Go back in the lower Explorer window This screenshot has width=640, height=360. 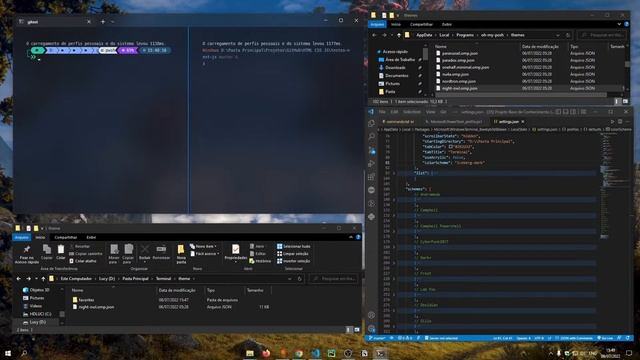(19, 279)
